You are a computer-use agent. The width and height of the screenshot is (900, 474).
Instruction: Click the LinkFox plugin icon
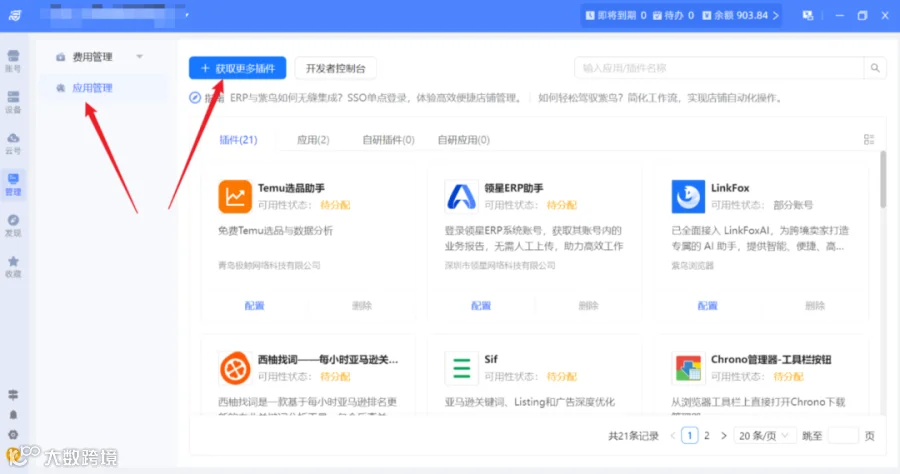pos(688,197)
